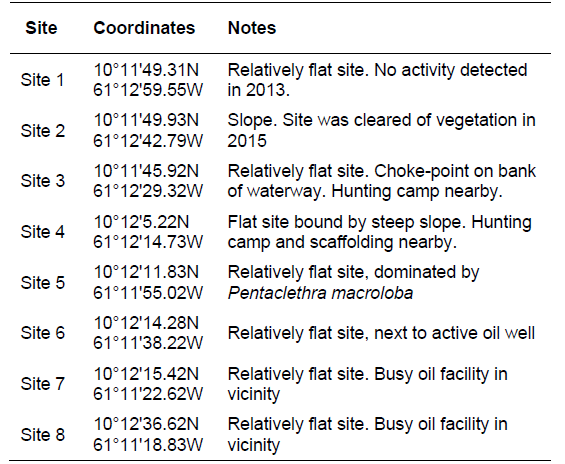Select the Site 1 row label

43,80
